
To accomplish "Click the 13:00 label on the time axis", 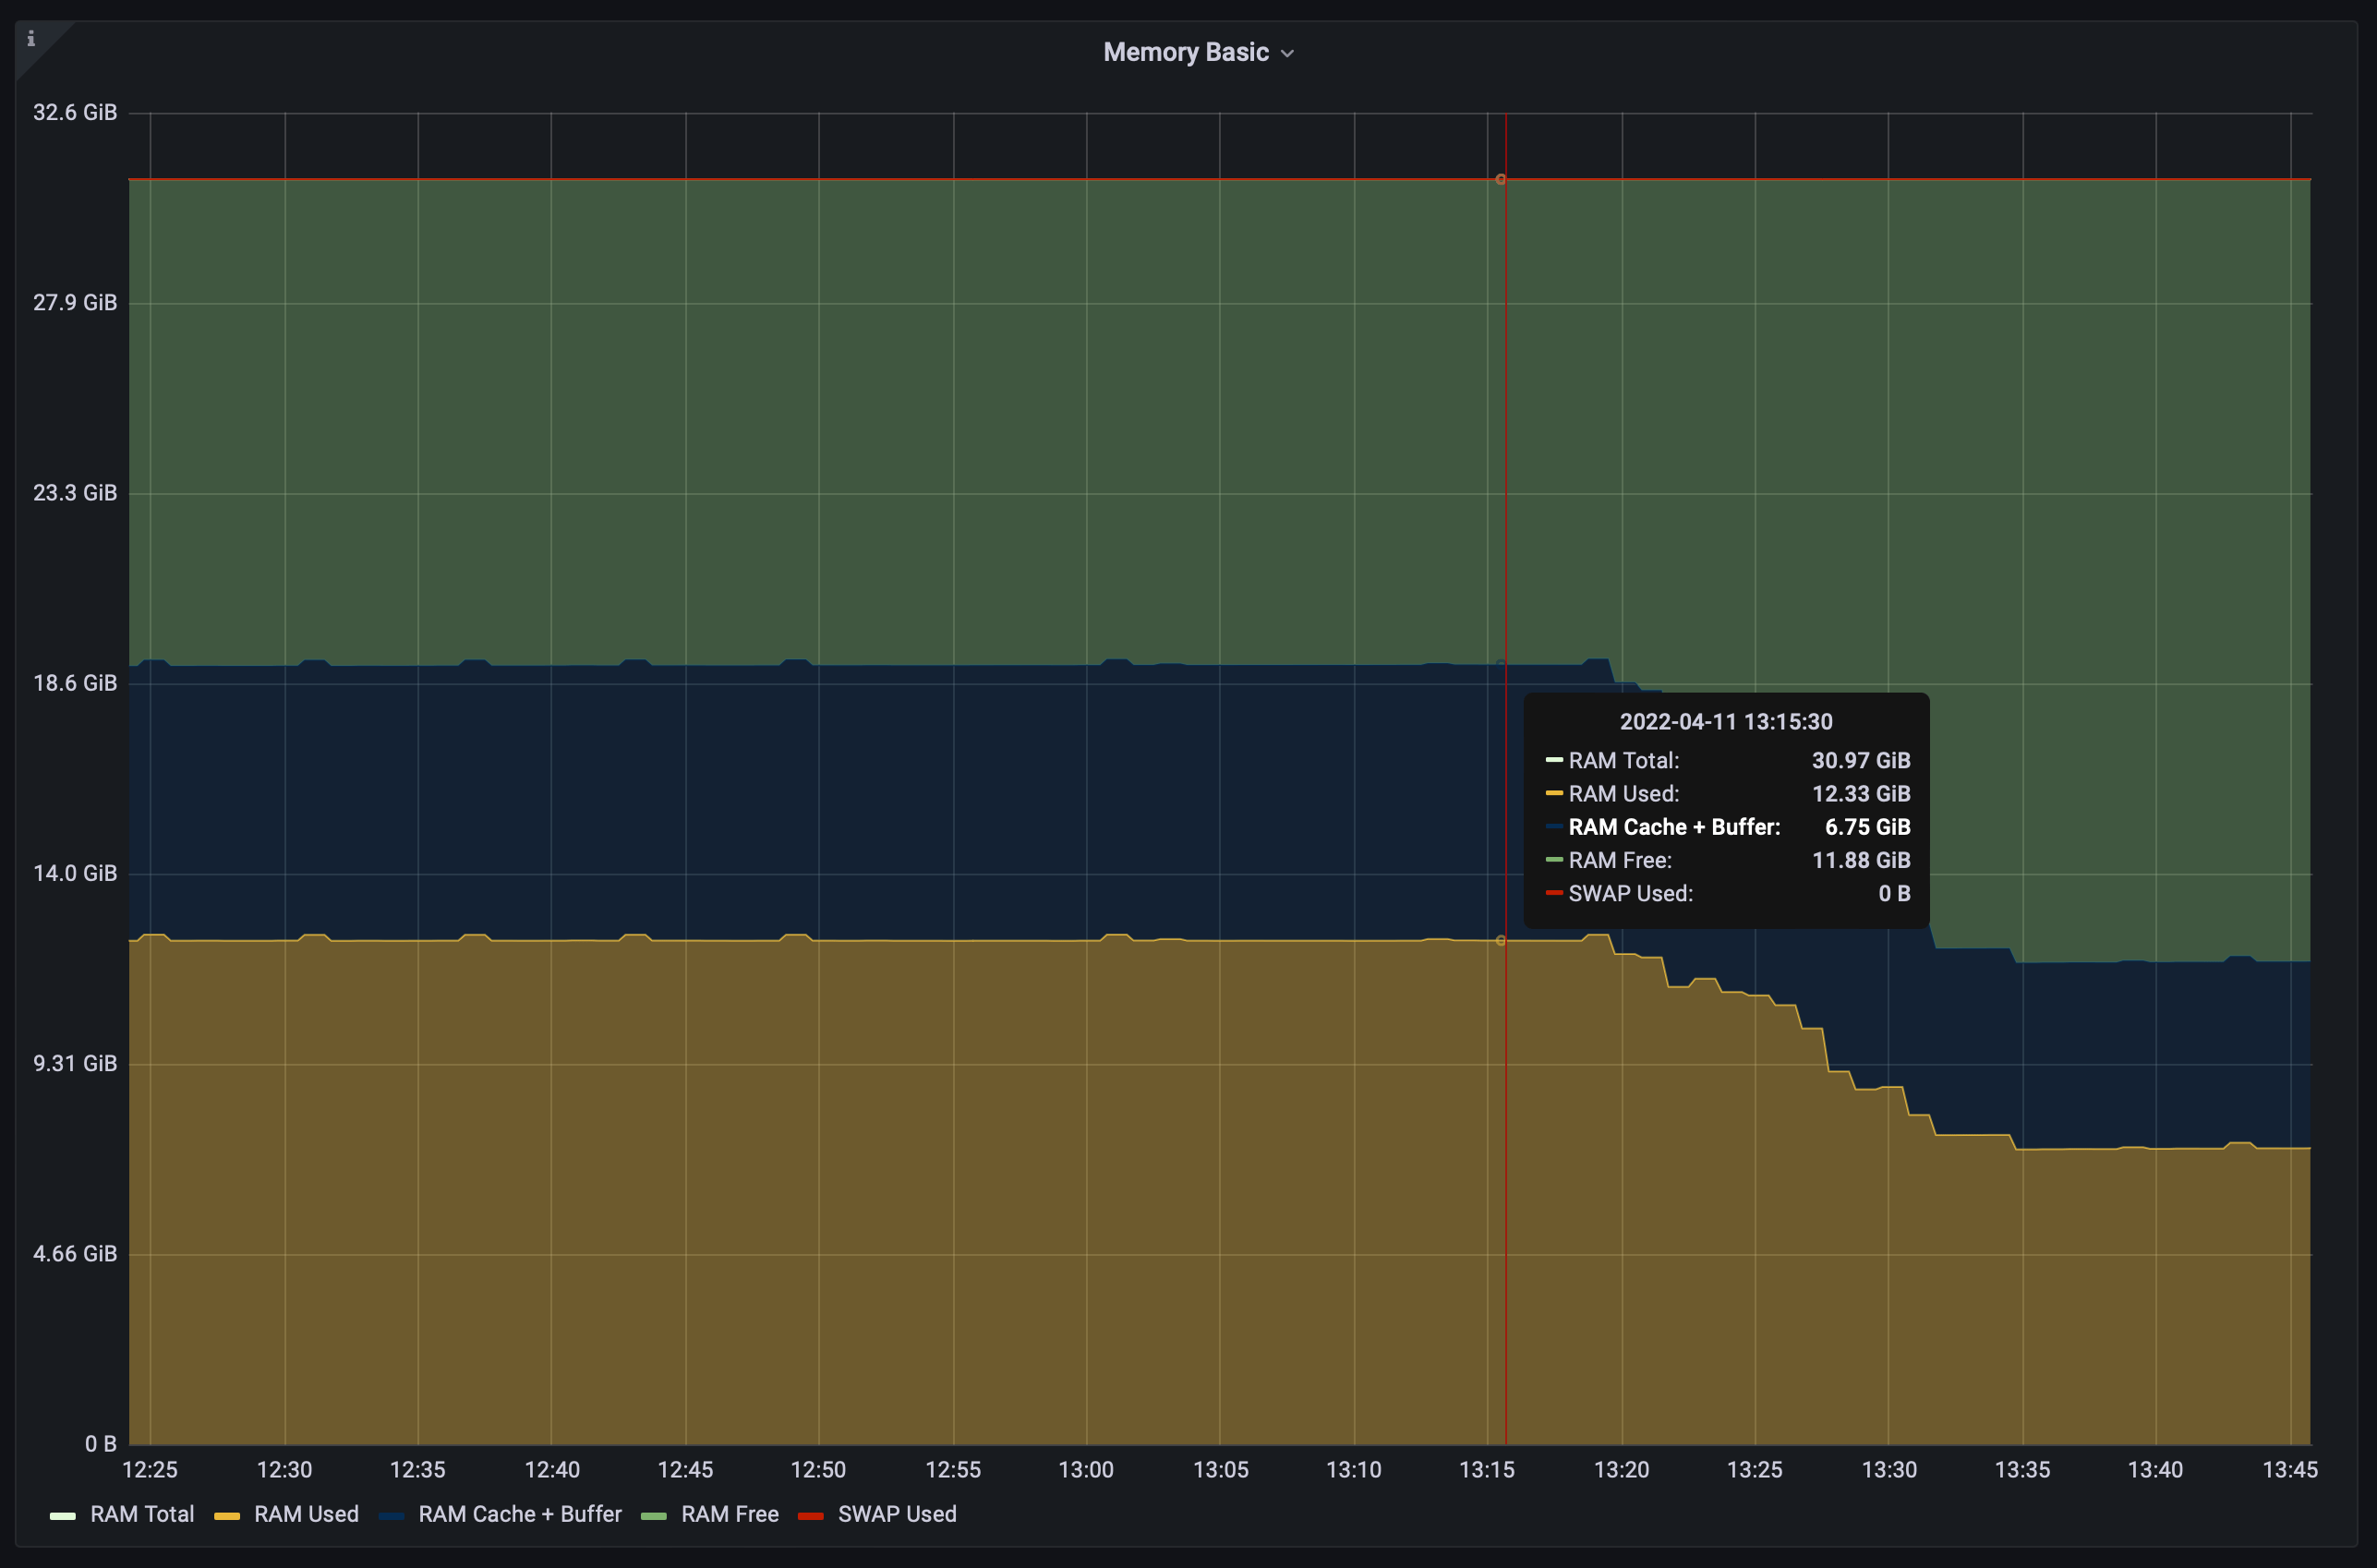I will coord(1085,1469).
